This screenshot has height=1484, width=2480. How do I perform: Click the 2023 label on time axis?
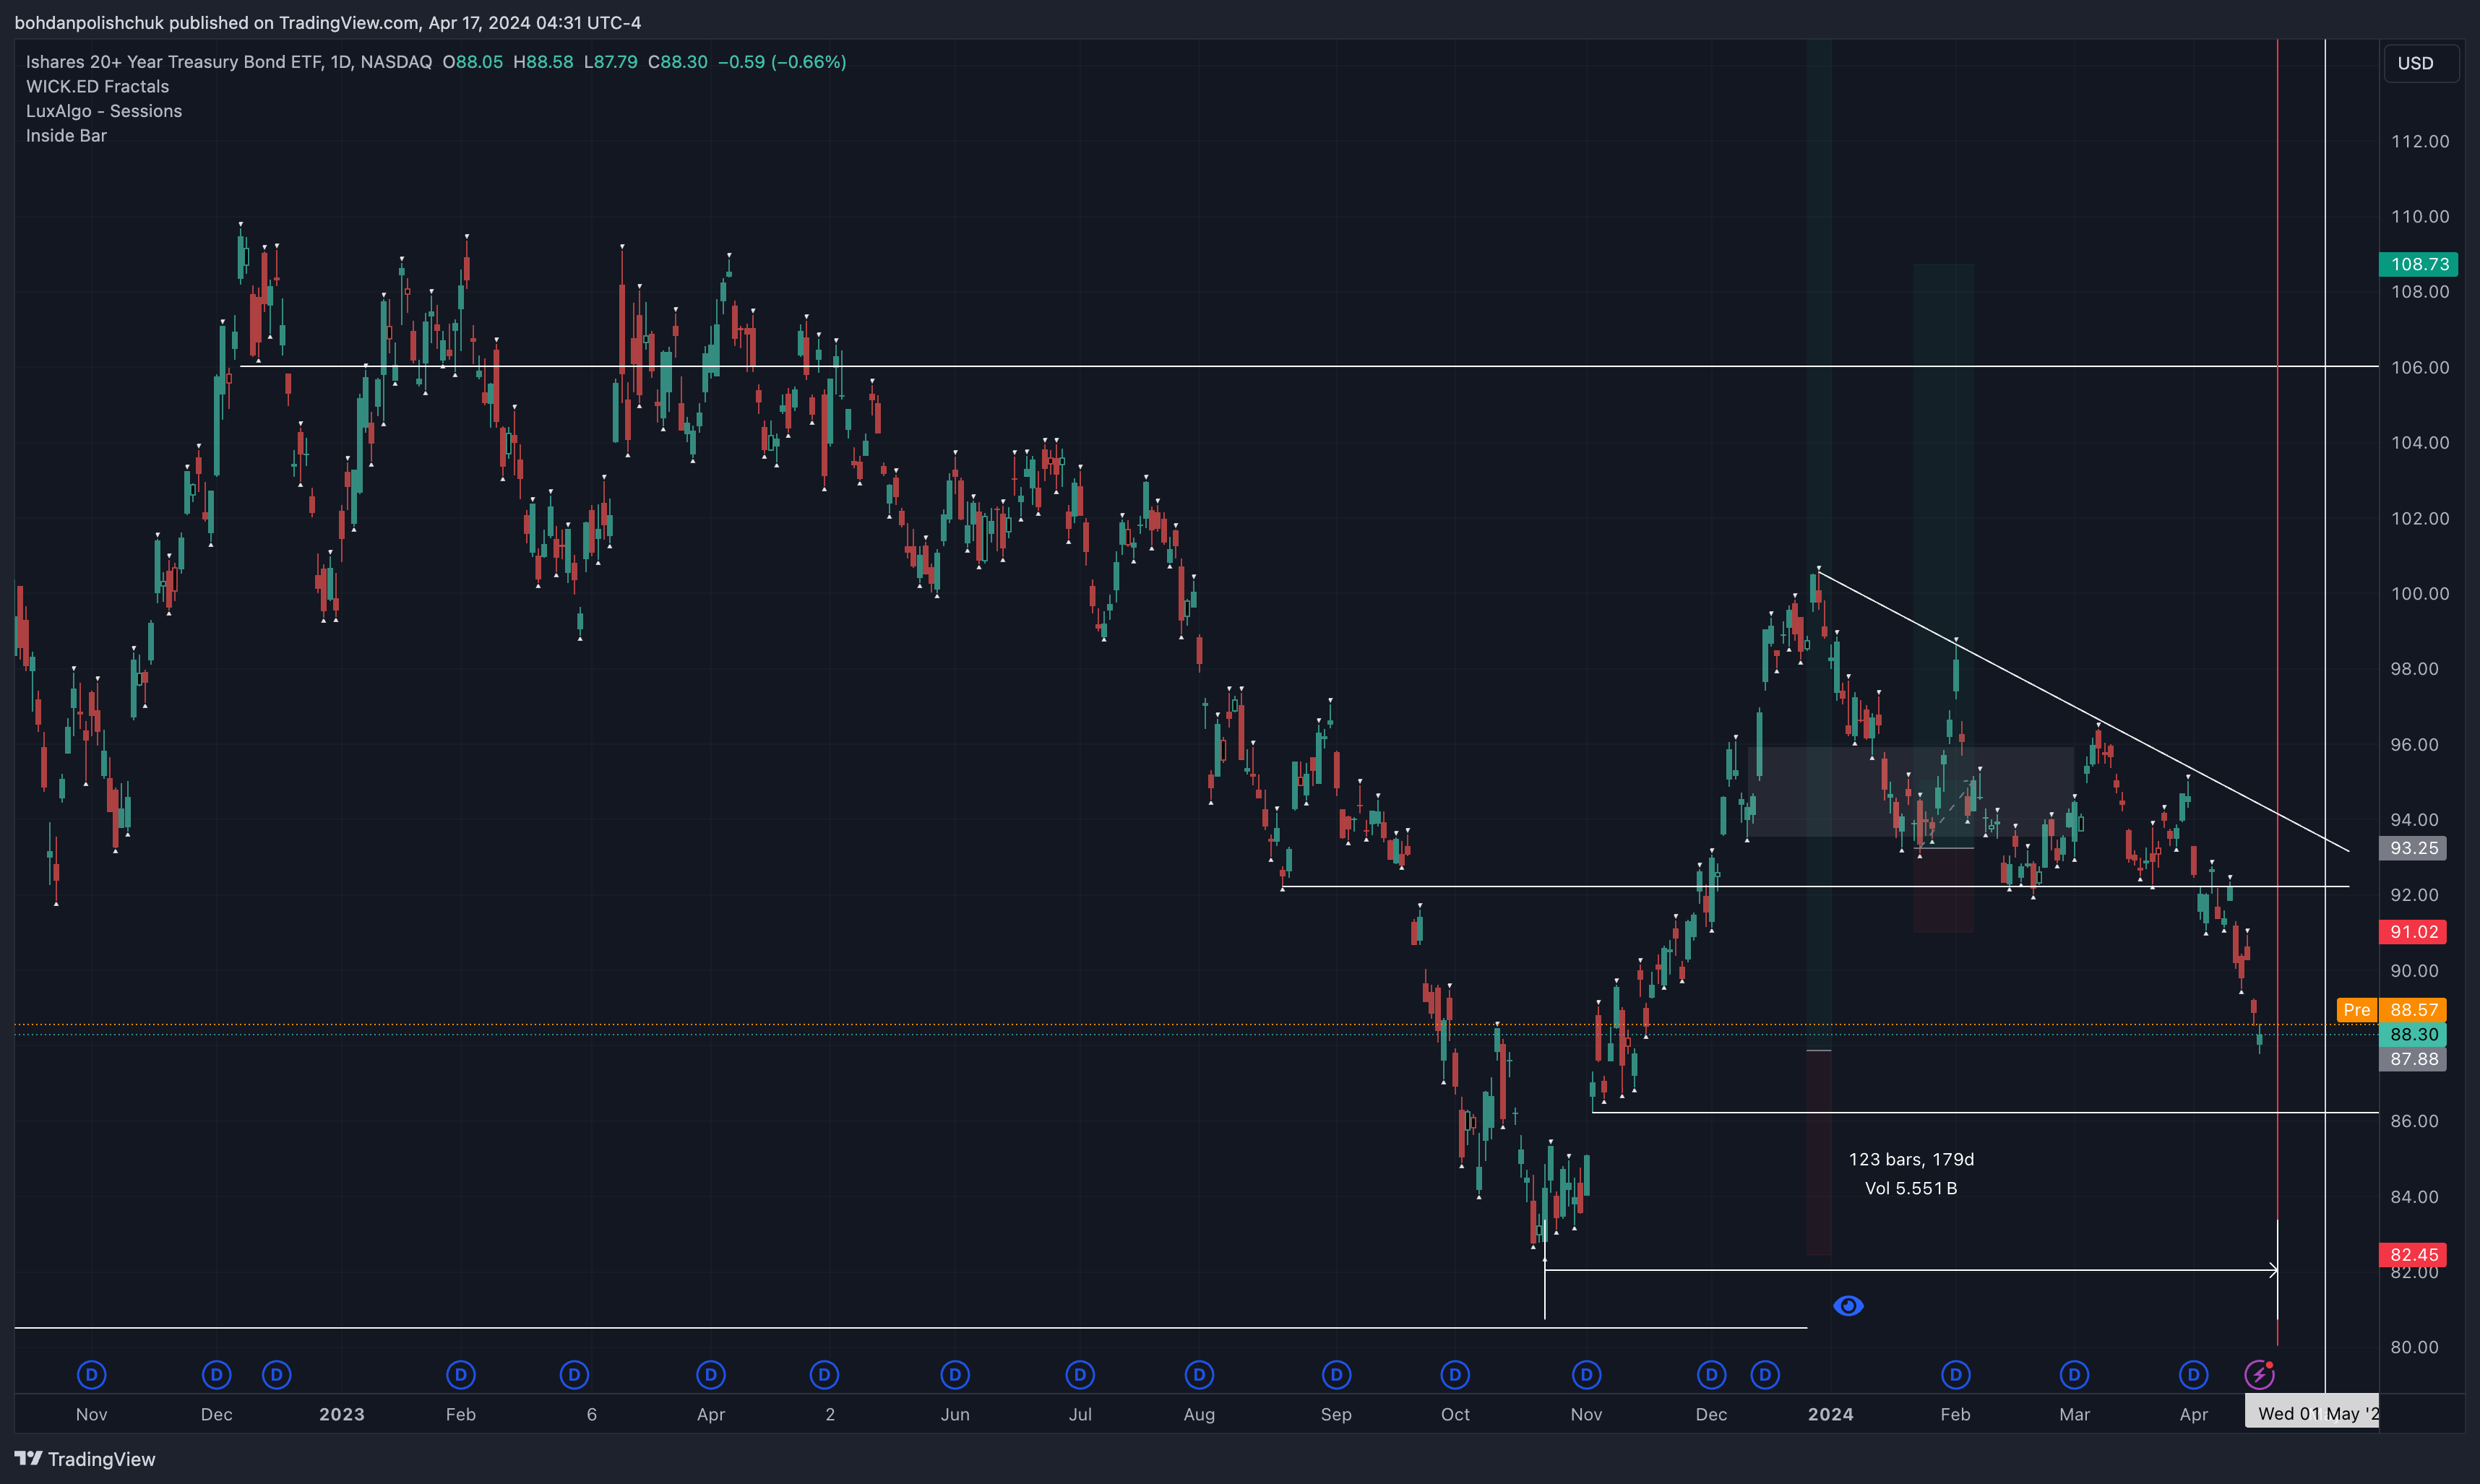[341, 1414]
